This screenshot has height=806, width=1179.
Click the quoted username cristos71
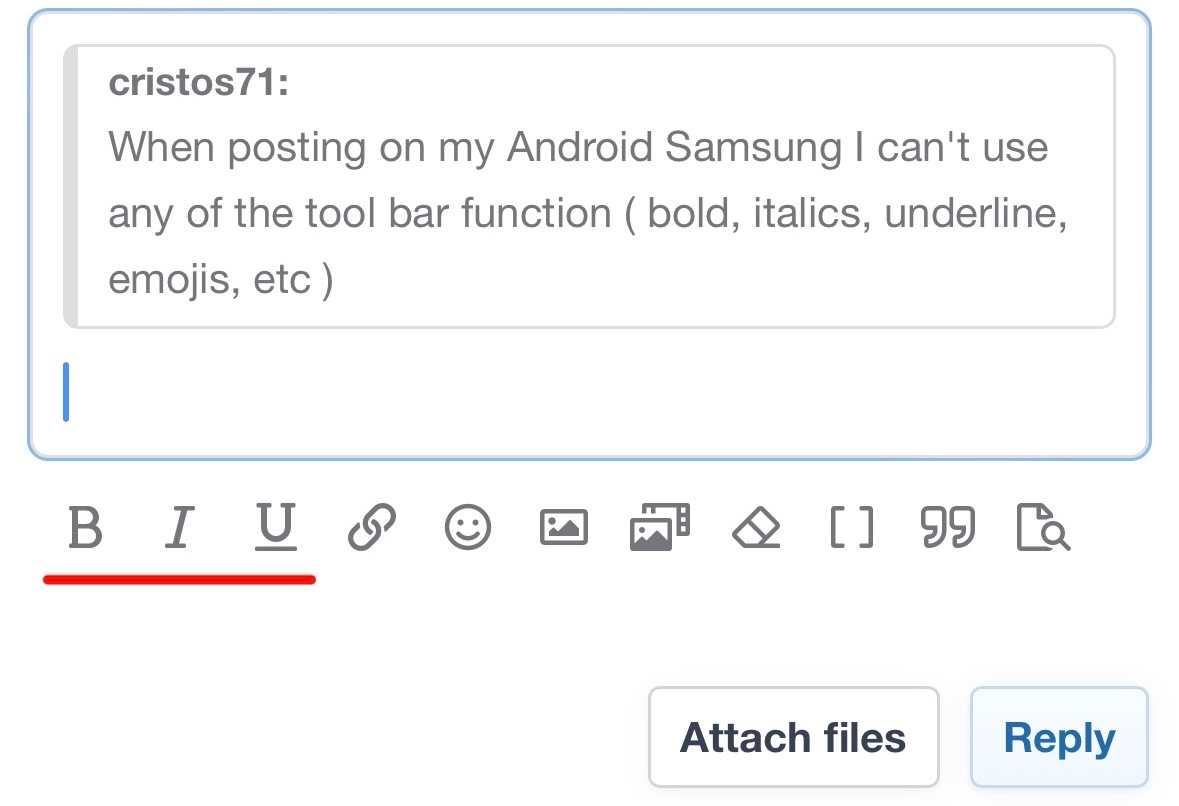point(198,85)
